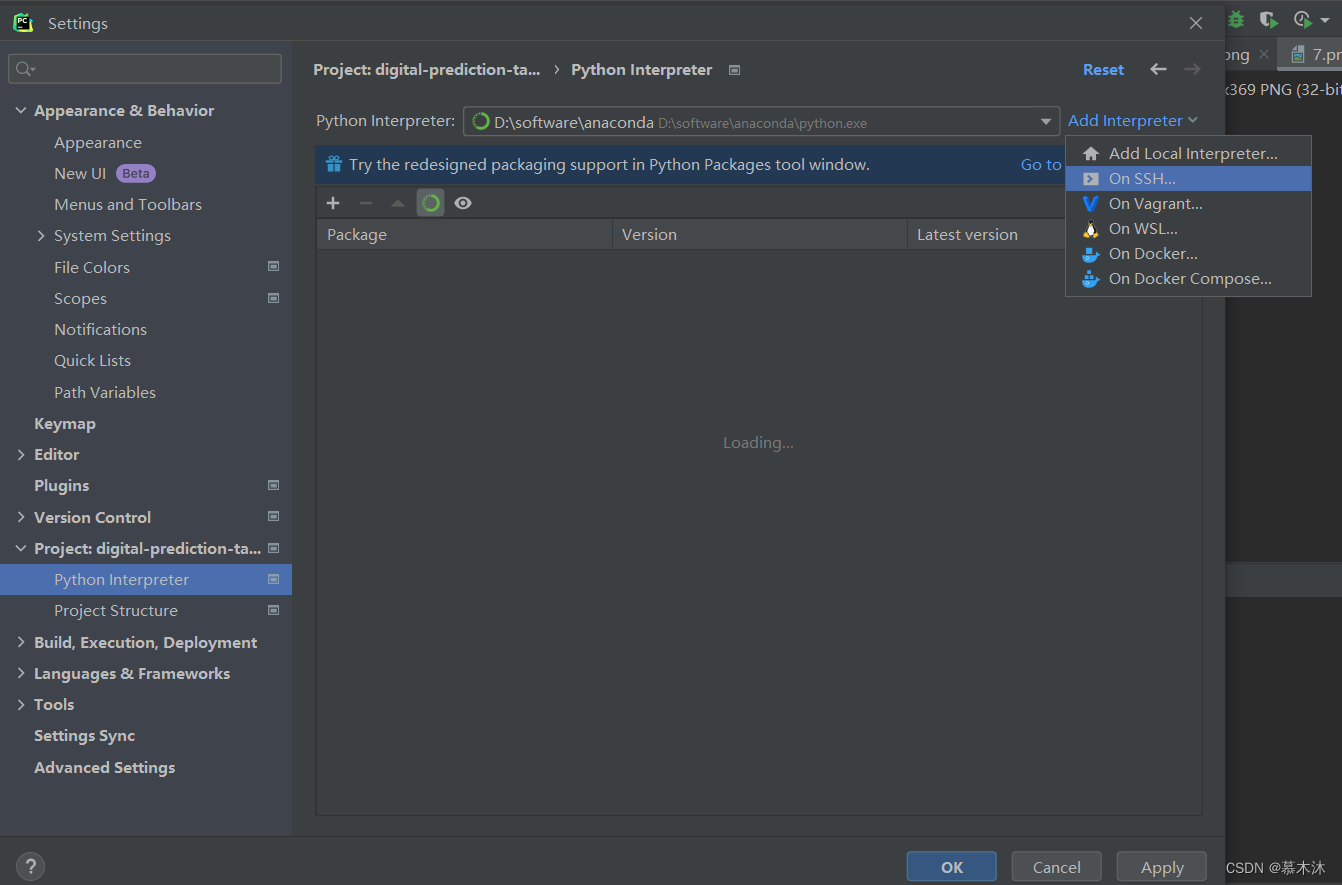Toggle the Use Conda package manager icon
Screen dimensions: 1342x885
tap(430, 203)
